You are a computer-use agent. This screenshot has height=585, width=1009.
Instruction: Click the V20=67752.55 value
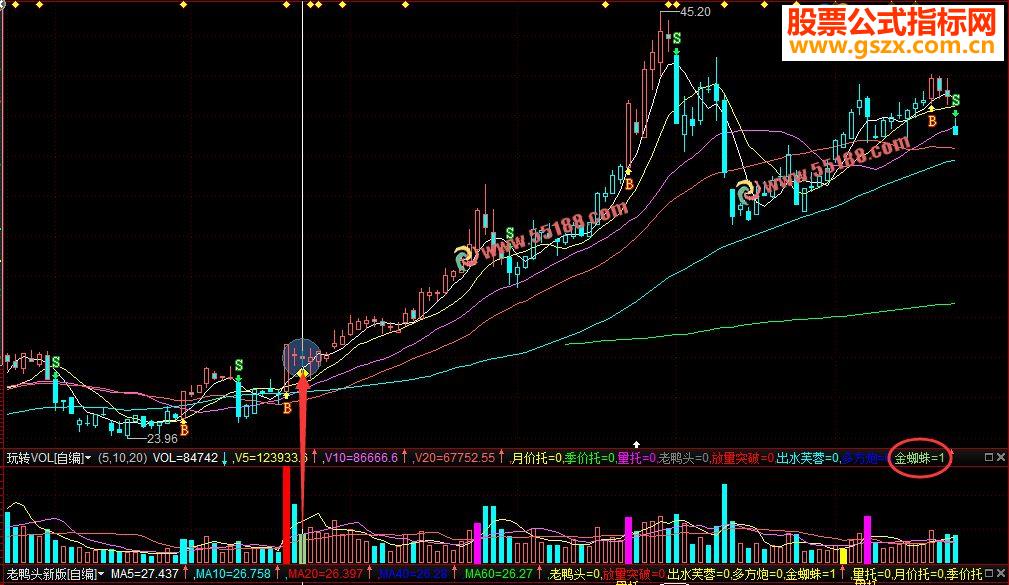454,458
